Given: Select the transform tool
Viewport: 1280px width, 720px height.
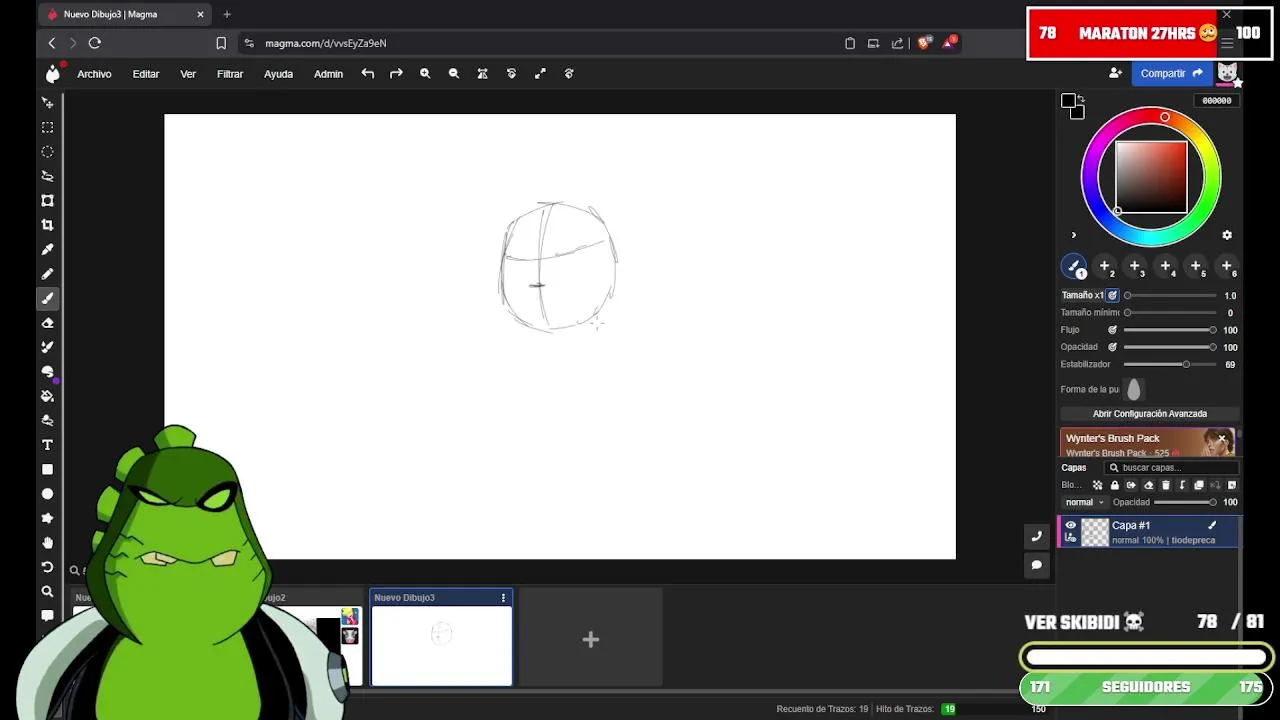Looking at the screenshot, I should [x=47, y=200].
